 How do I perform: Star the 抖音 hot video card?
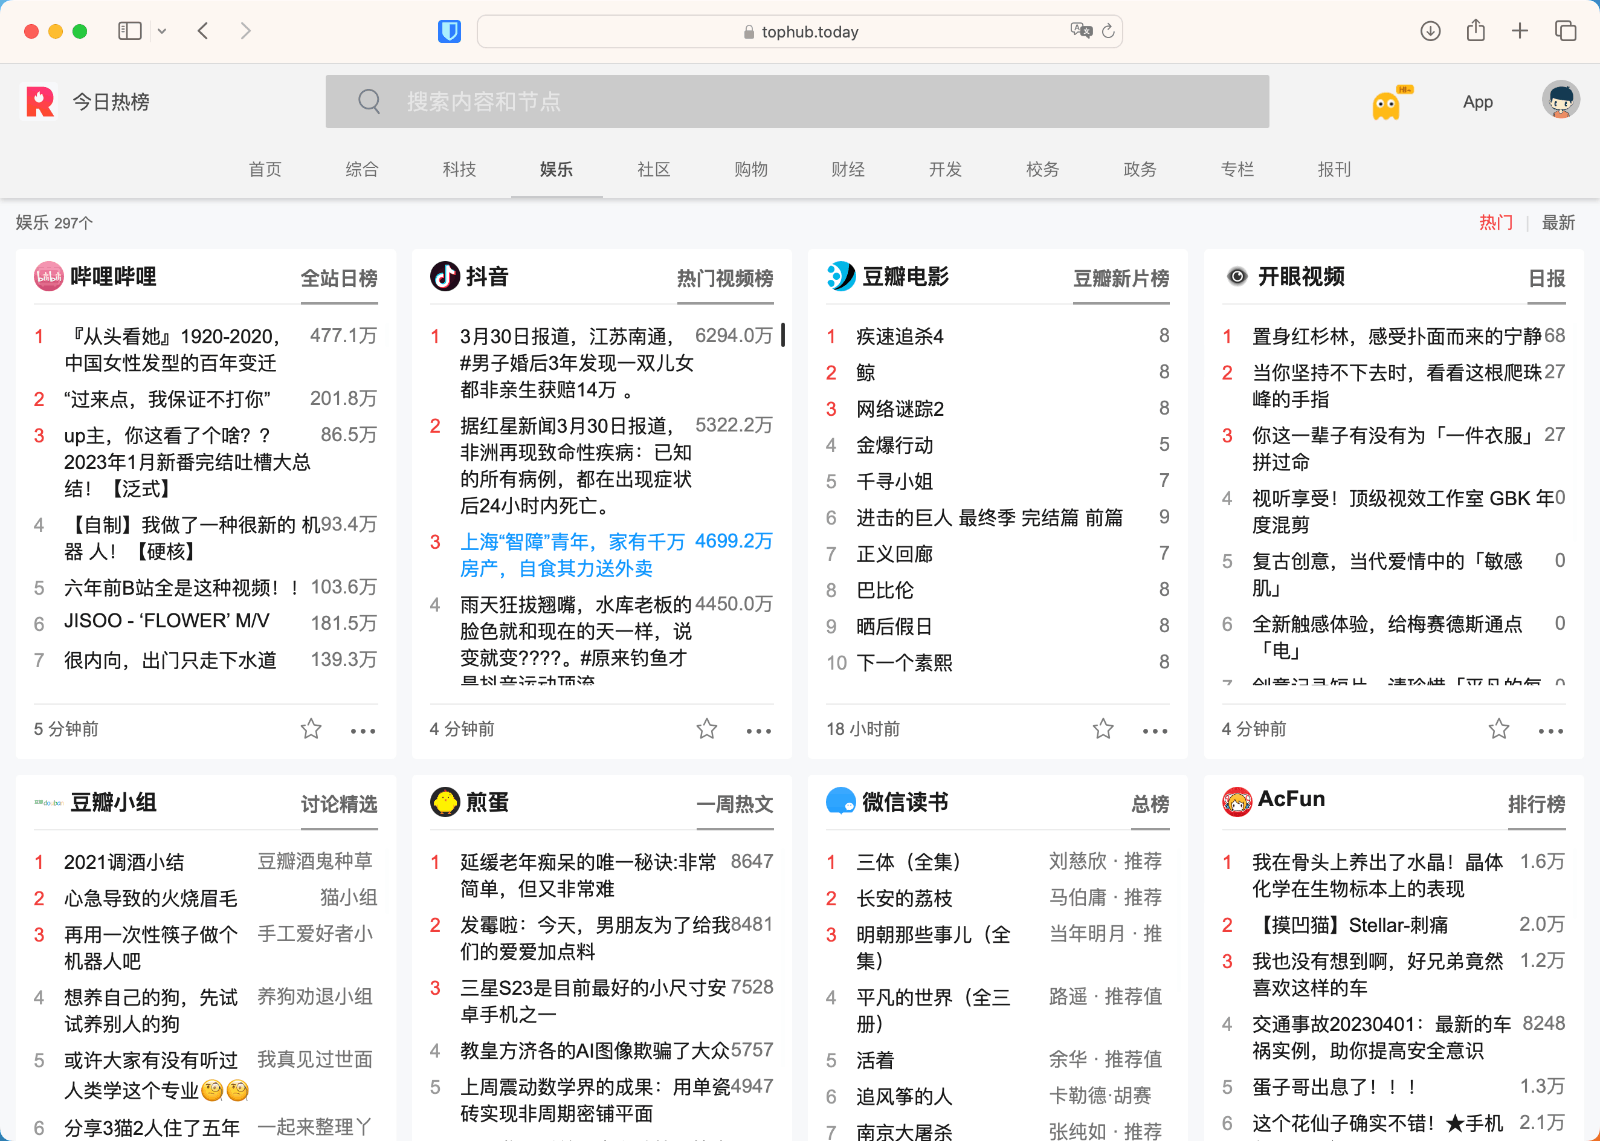click(707, 729)
